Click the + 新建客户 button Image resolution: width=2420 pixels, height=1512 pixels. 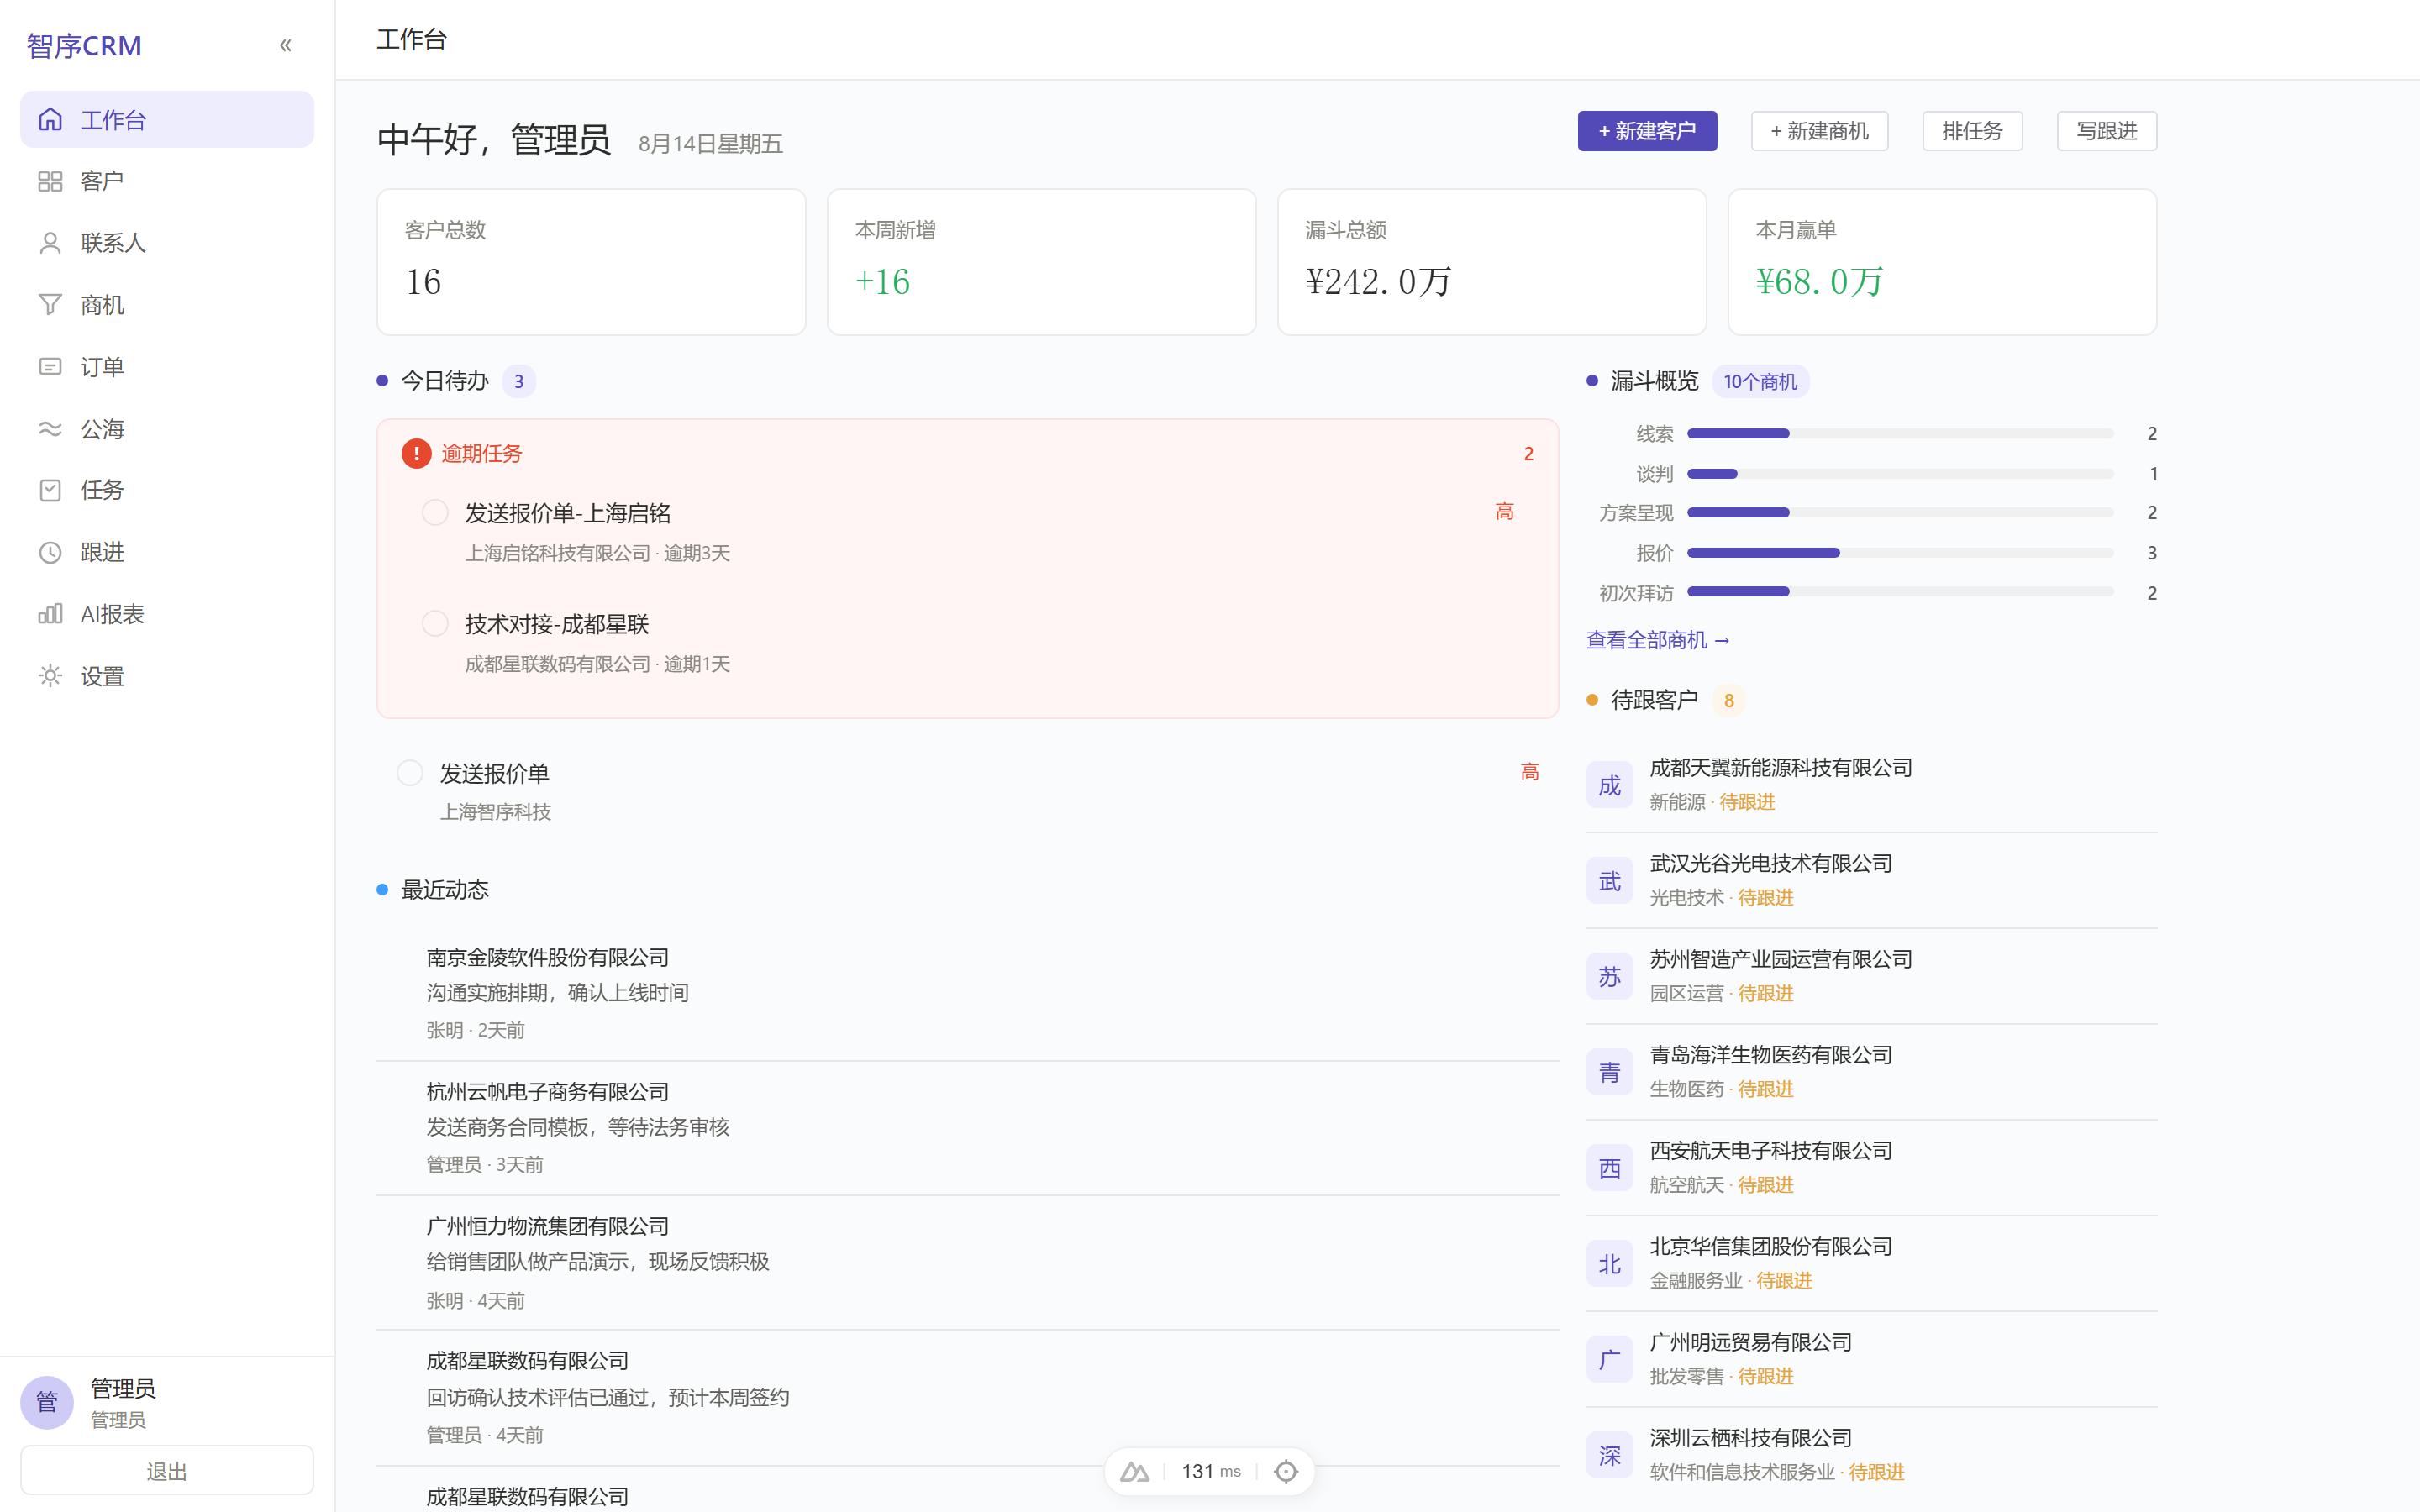[1647, 131]
